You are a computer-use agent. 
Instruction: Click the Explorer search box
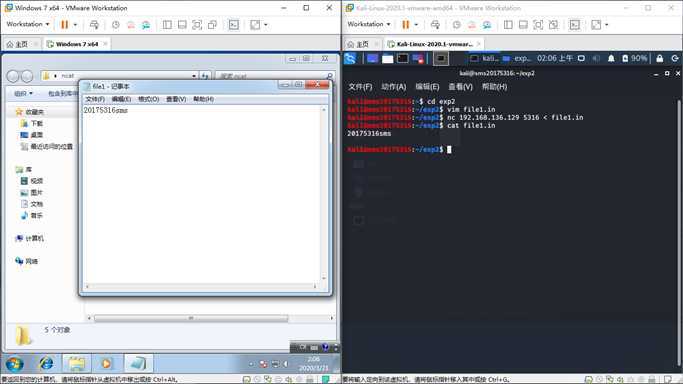[x=274, y=76]
